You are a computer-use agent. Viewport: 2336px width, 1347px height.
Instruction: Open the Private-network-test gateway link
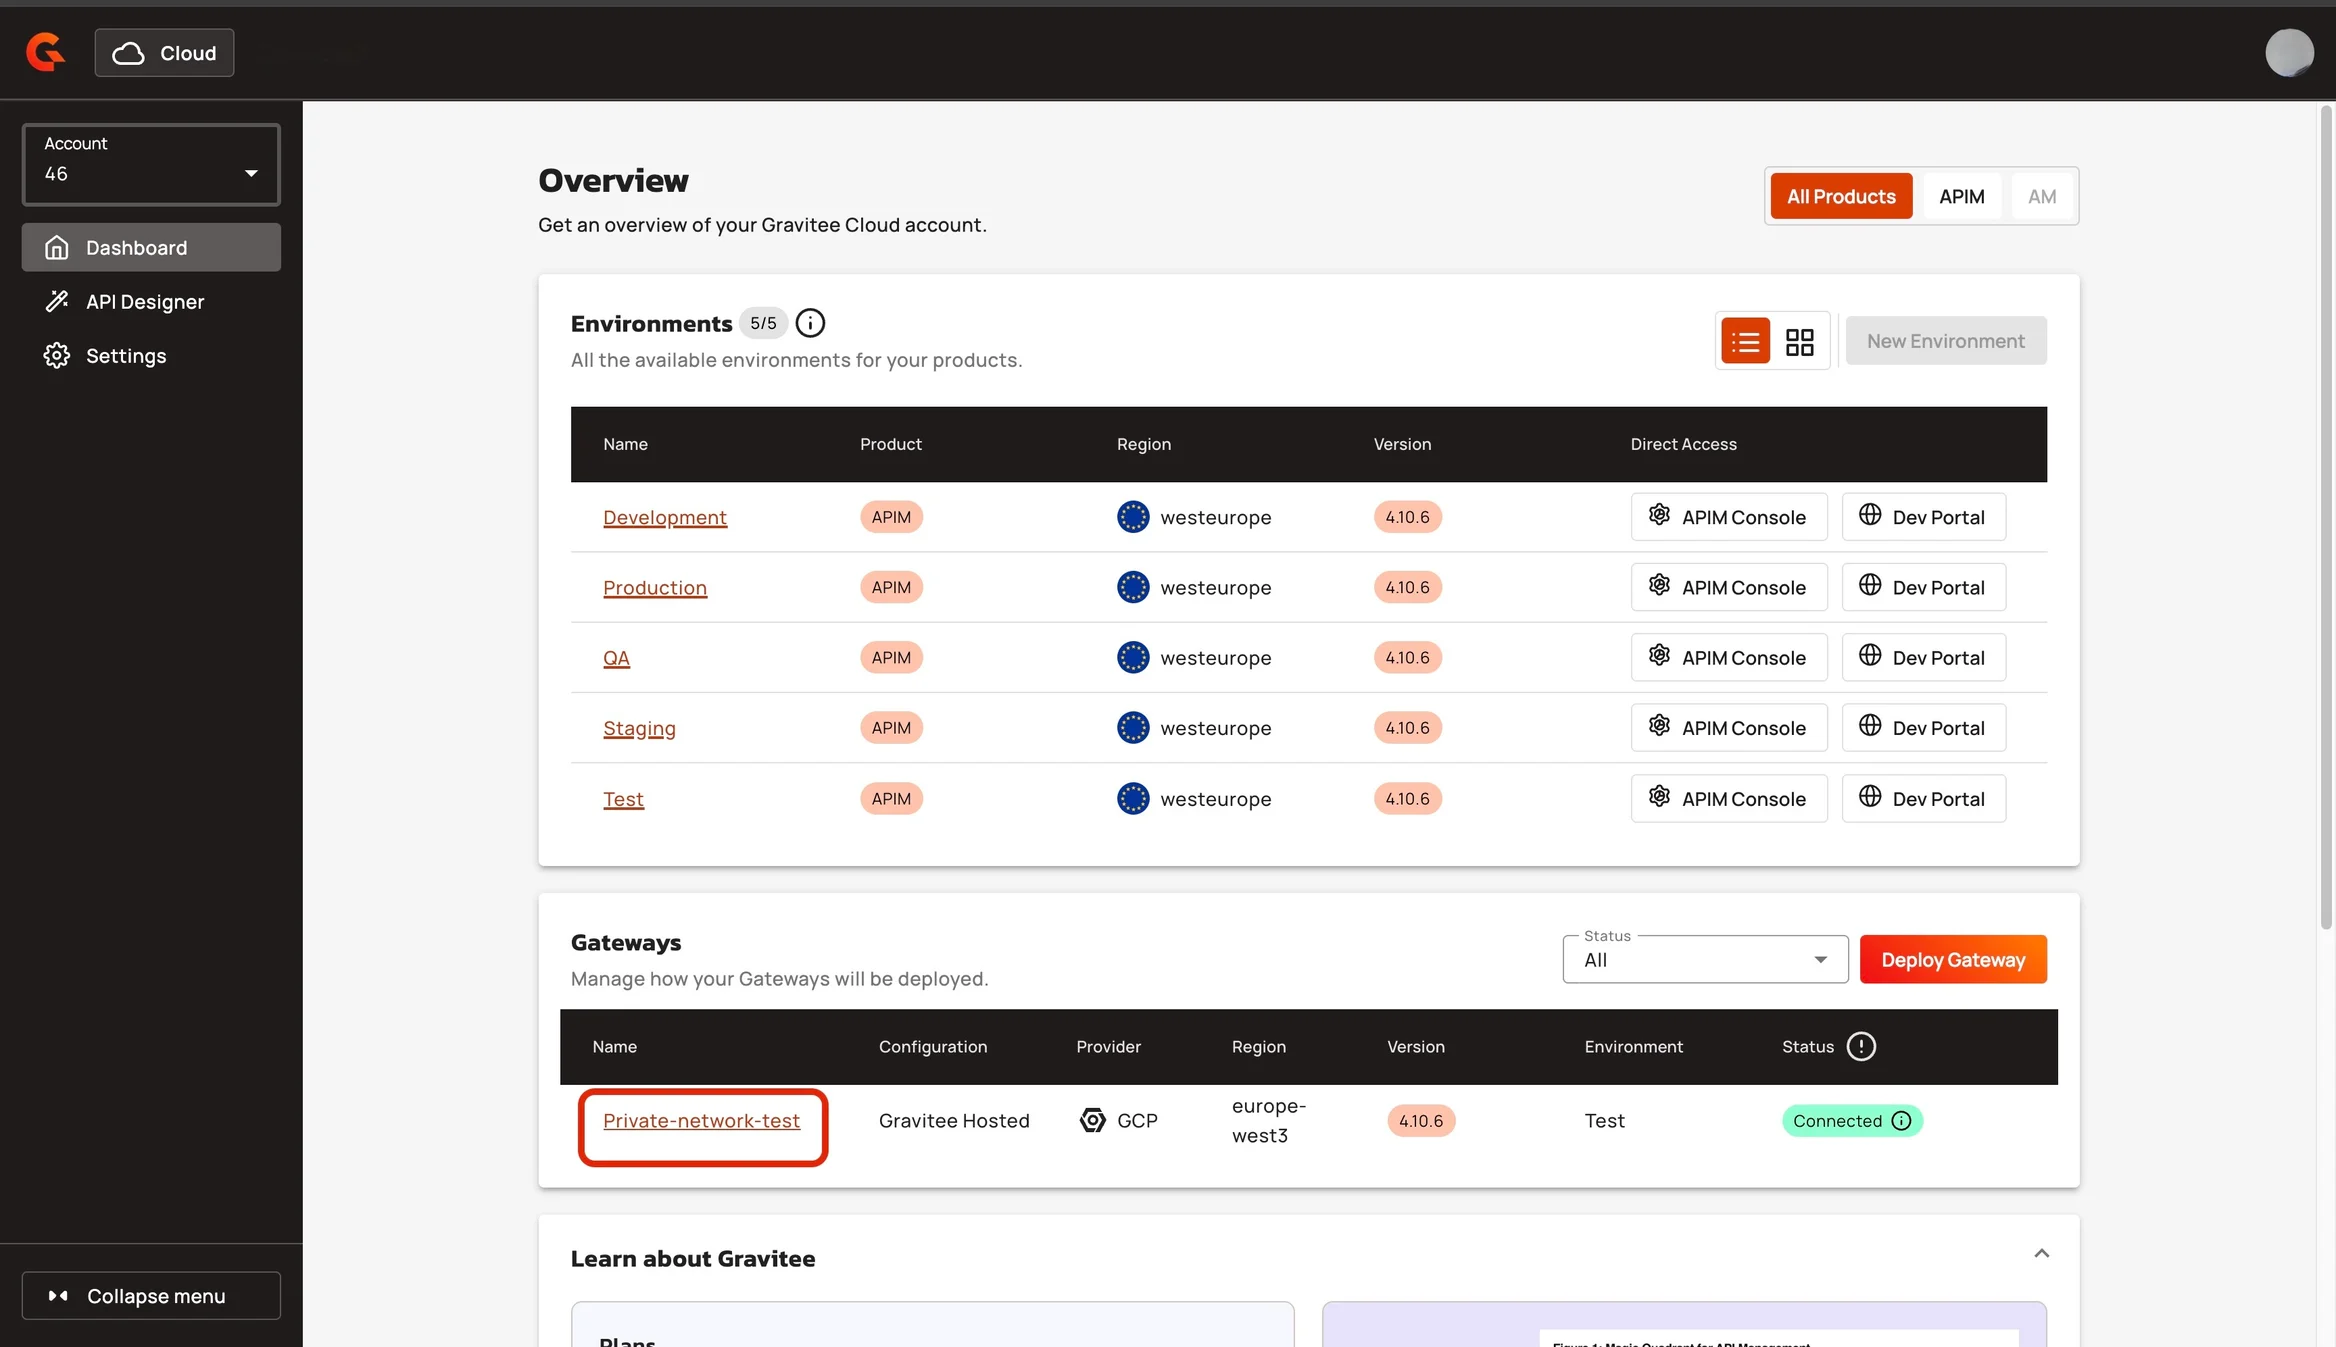click(x=701, y=1121)
